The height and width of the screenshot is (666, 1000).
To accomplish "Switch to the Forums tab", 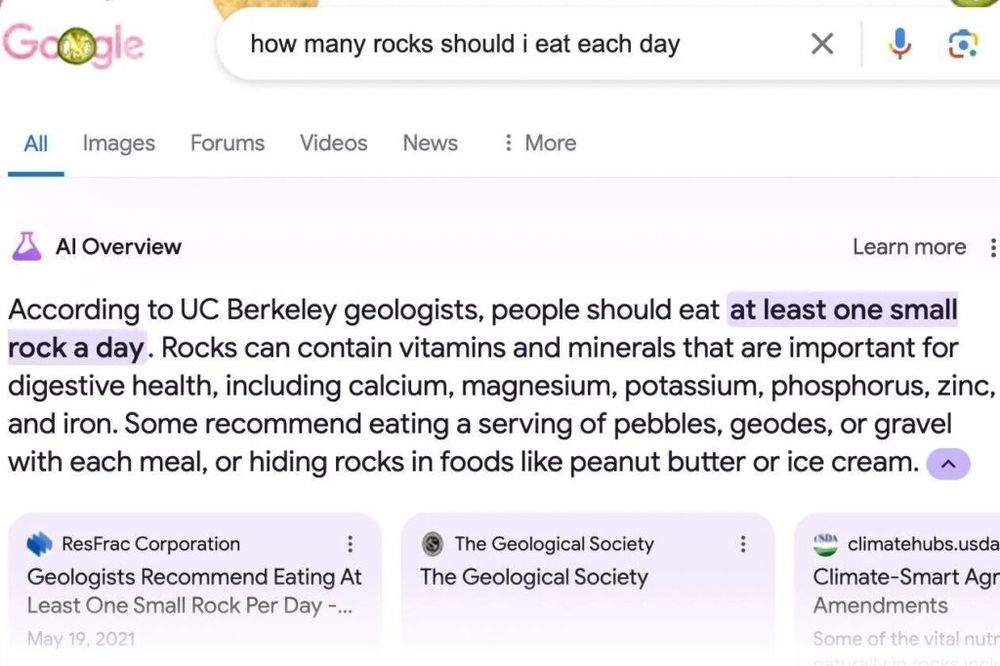I will 227,143.
